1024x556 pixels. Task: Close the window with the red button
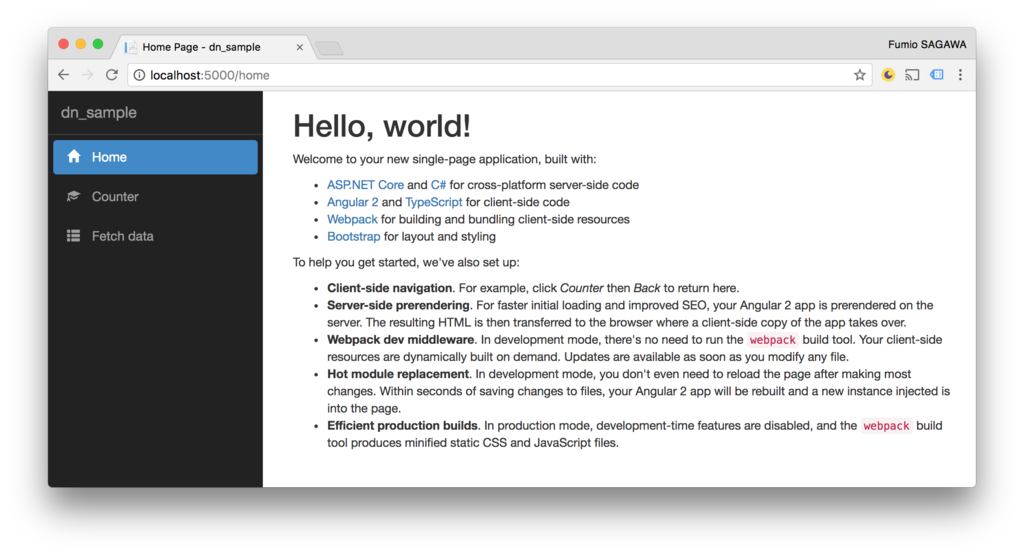63,44
